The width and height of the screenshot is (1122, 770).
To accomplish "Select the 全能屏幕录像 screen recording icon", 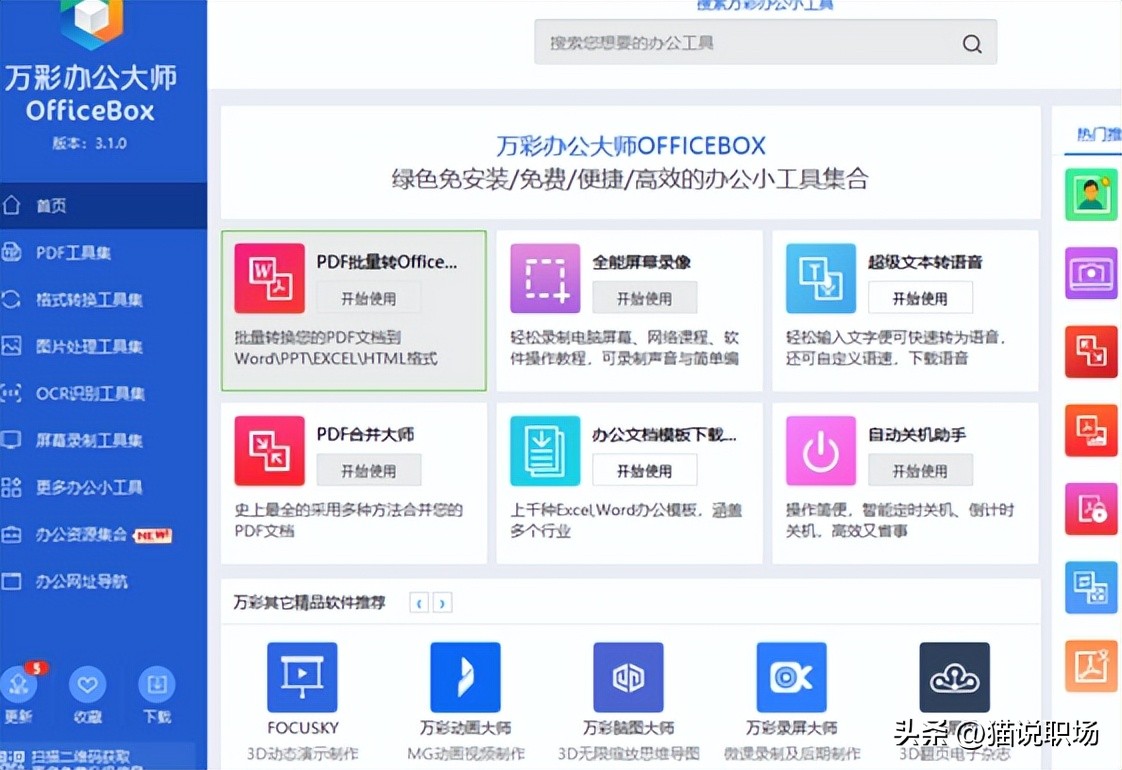I will pos(544,278).
